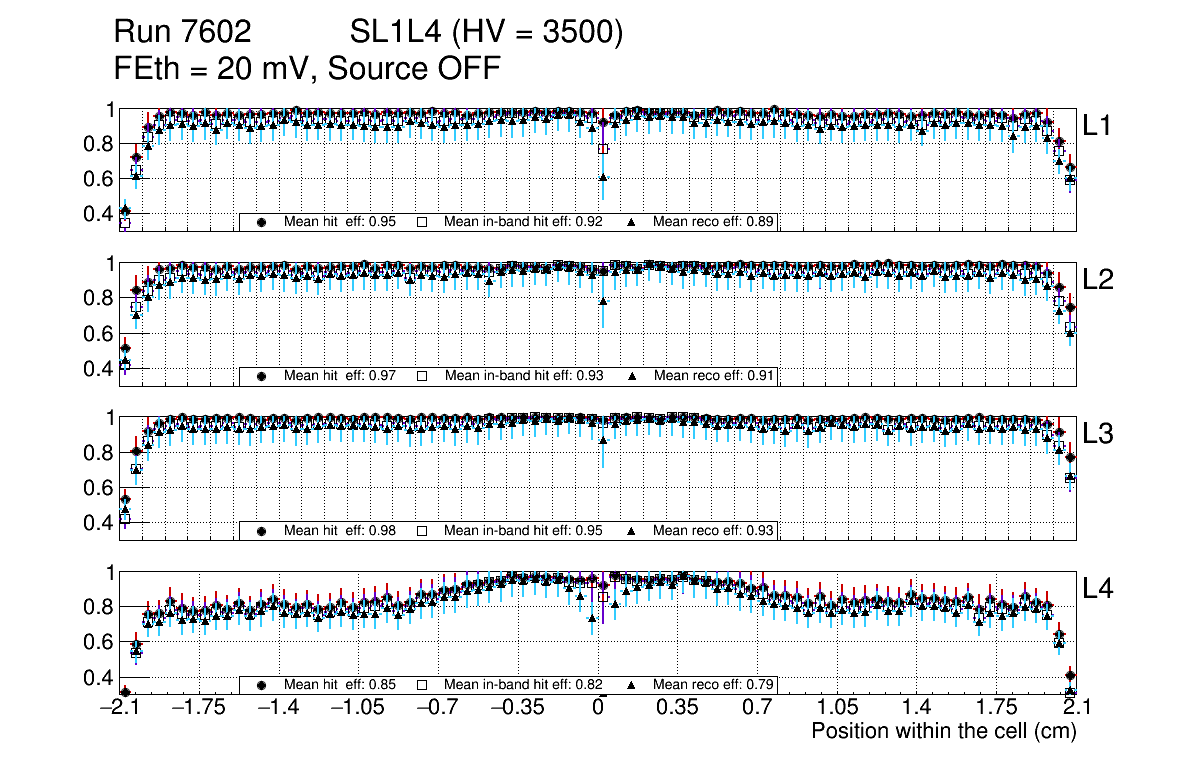Click the 0.35 tick label on x-axis
Screen dimensions: 1196x772
click(x=676, y=708)
